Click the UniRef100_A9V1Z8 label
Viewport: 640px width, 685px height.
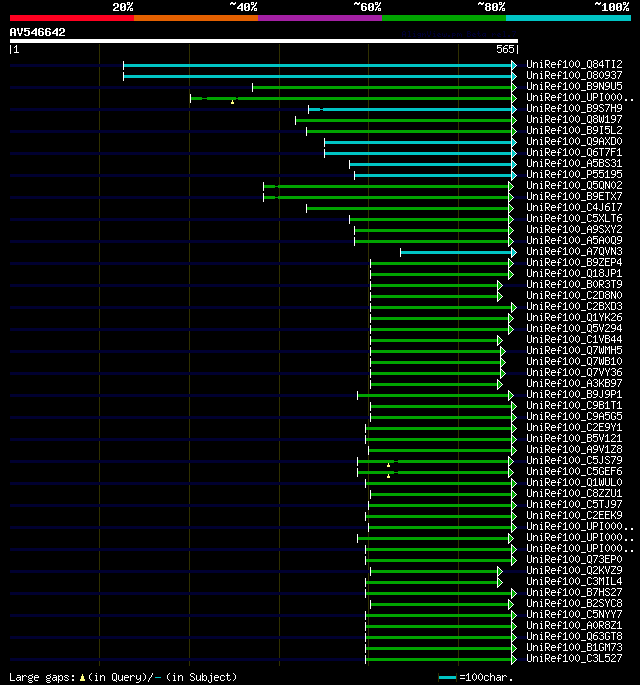[574, 450]
